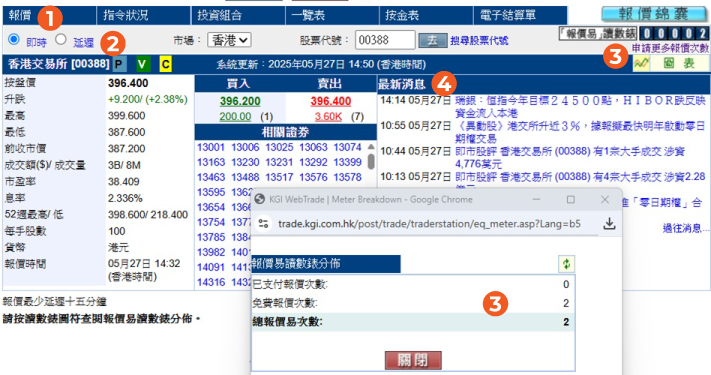711x375 pixels.
Task: Open related security 13025
Action: coord(279,147)
